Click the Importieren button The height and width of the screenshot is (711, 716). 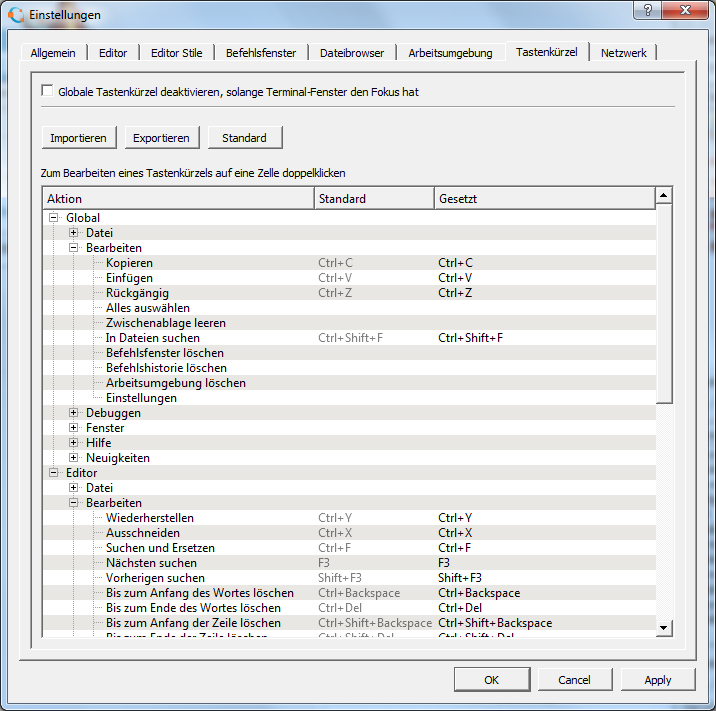pyautogui.click(x=79, y=137)
